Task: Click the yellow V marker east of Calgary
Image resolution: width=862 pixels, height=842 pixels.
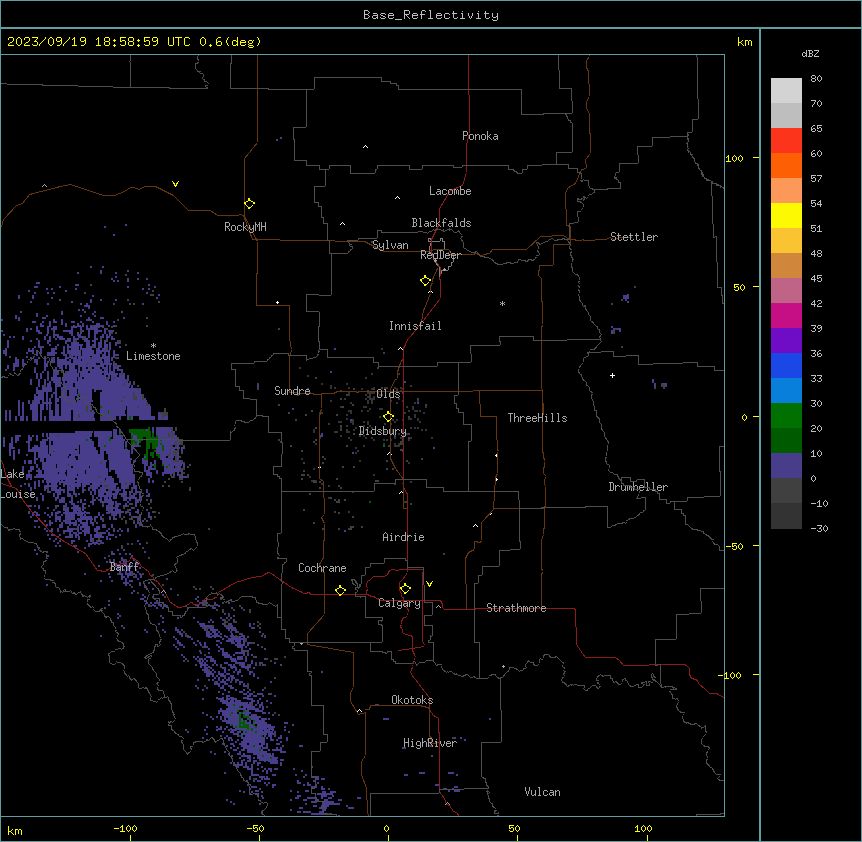Action: coord(429,584)
